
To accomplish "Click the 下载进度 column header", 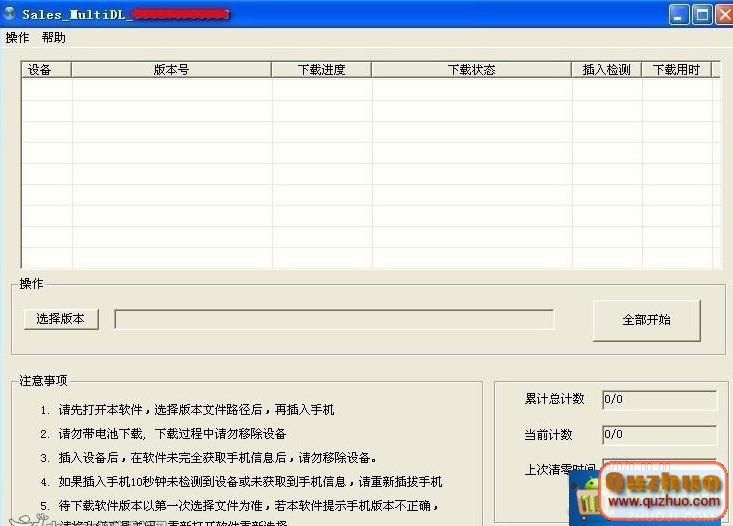I will (x=321, y=70).
